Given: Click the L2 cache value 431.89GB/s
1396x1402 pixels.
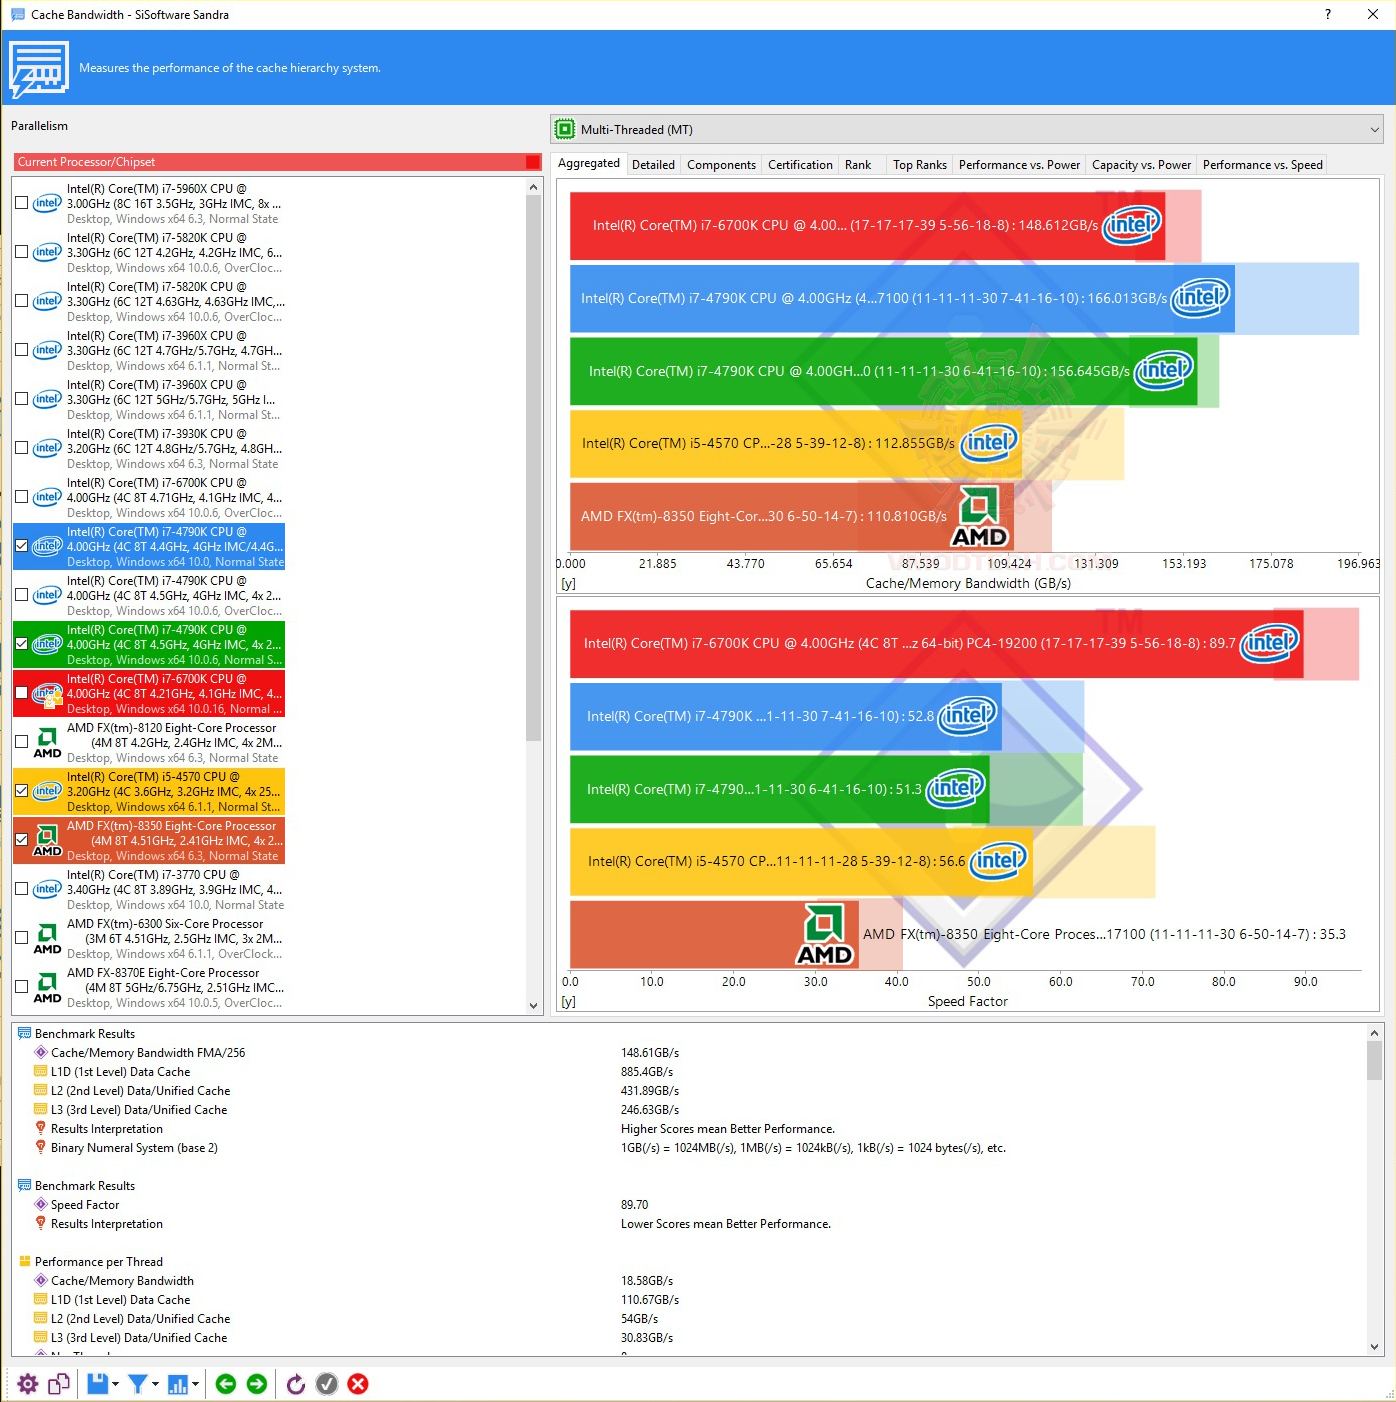Looking at the screenshot, I should coord(650,1091).
